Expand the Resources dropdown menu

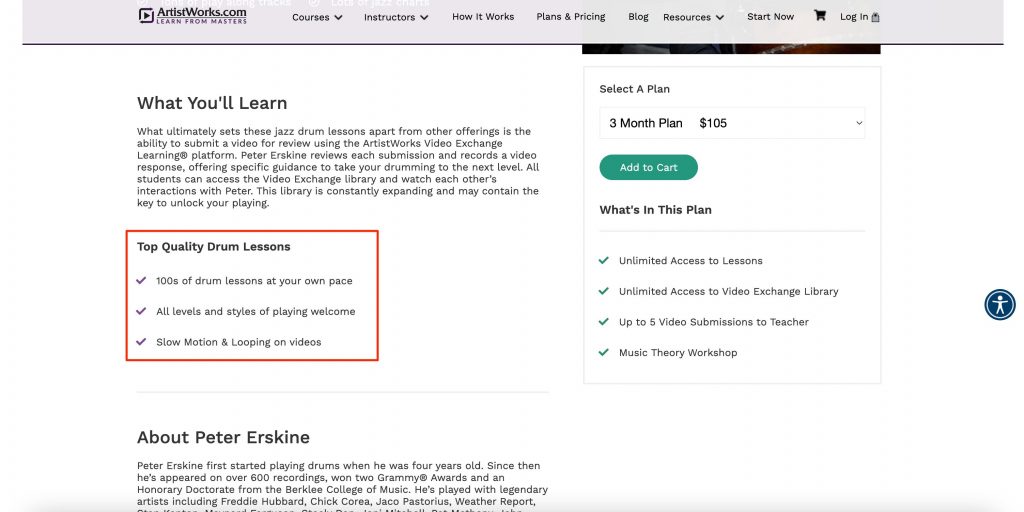[694, 18]
